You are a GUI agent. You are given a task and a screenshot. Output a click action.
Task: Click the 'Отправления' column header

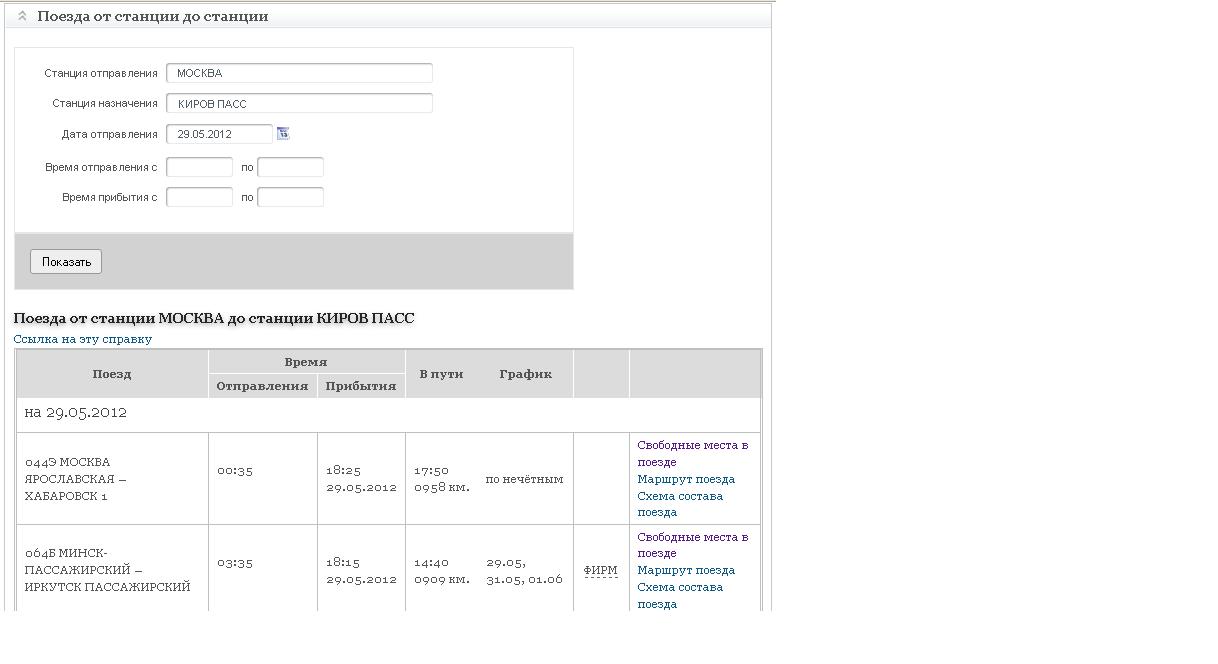coord(262,386)
